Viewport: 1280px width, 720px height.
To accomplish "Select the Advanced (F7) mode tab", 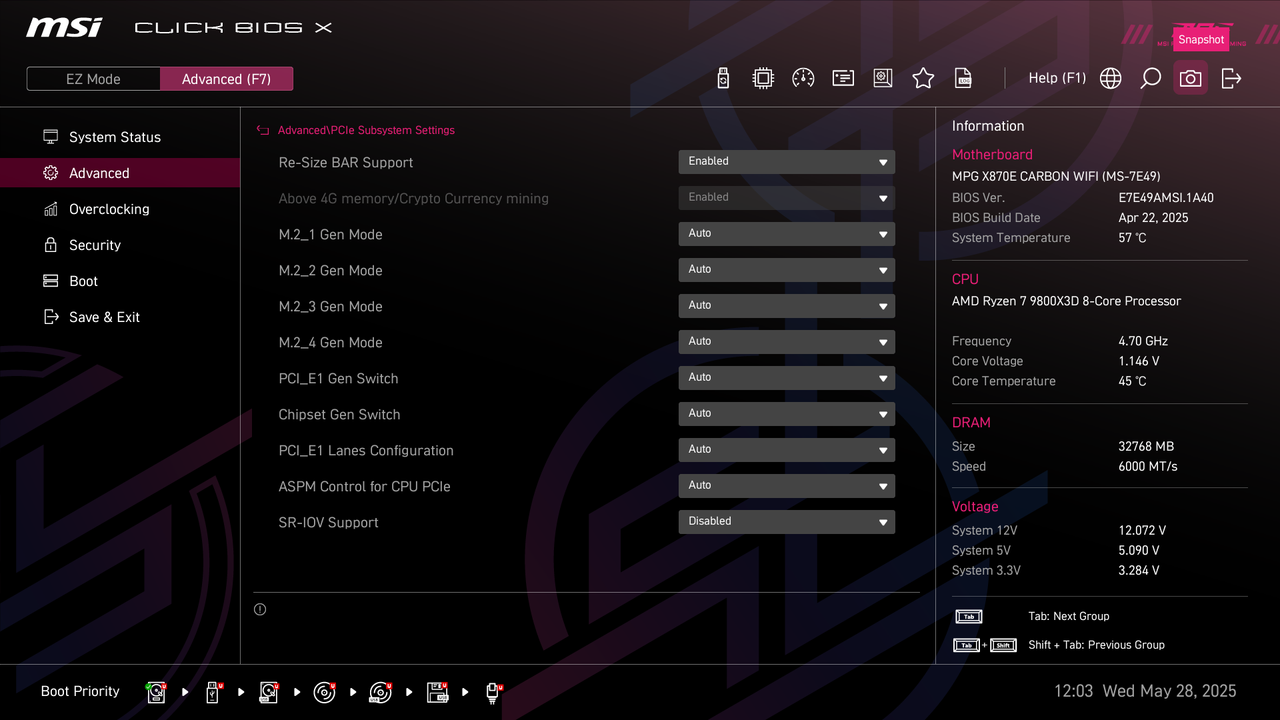I will 226,79.
